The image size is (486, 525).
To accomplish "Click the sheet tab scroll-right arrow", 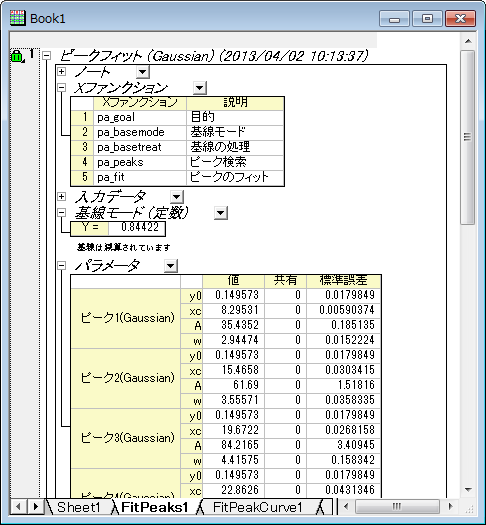I will (x=35, y=507).
